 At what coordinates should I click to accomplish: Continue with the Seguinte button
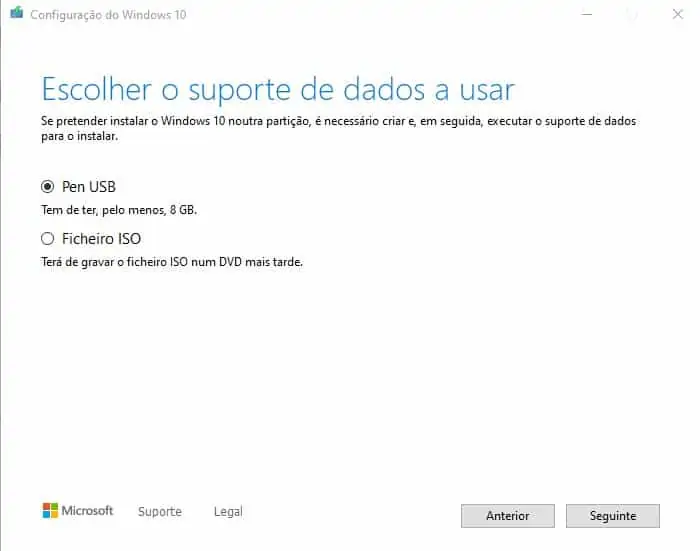pyautogui.click(x=612, y=516)
